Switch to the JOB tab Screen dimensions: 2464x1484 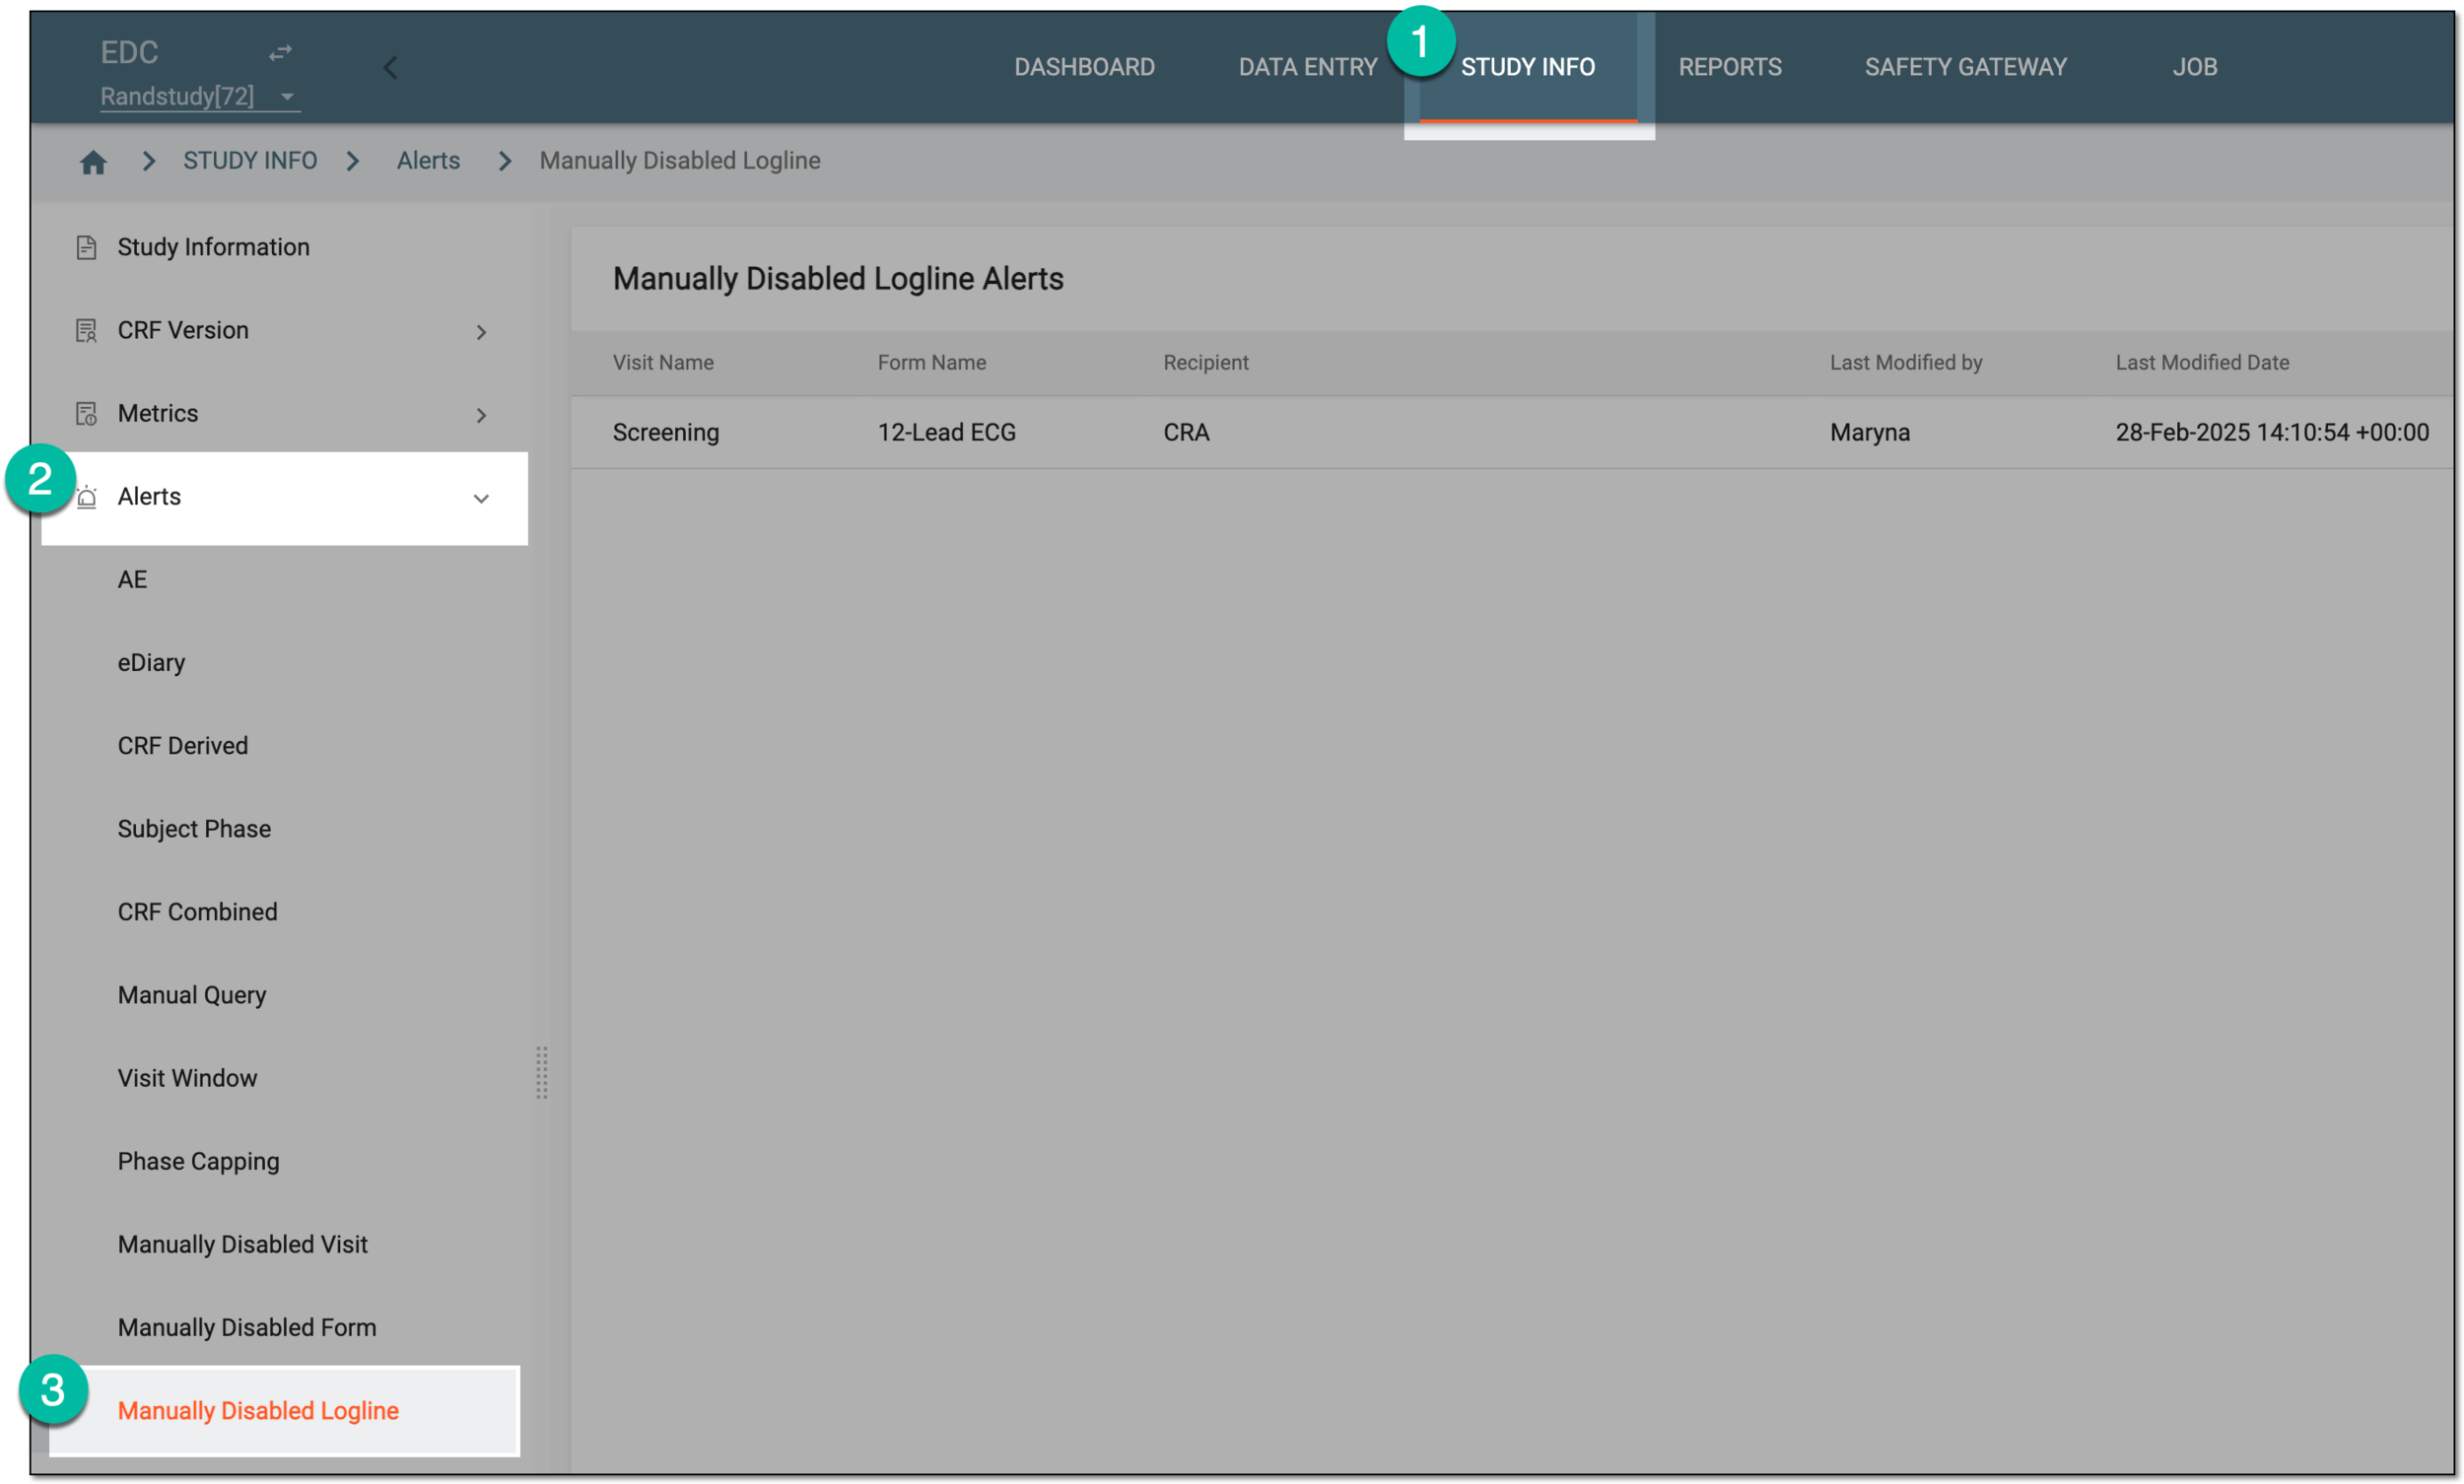(2194, 67)
